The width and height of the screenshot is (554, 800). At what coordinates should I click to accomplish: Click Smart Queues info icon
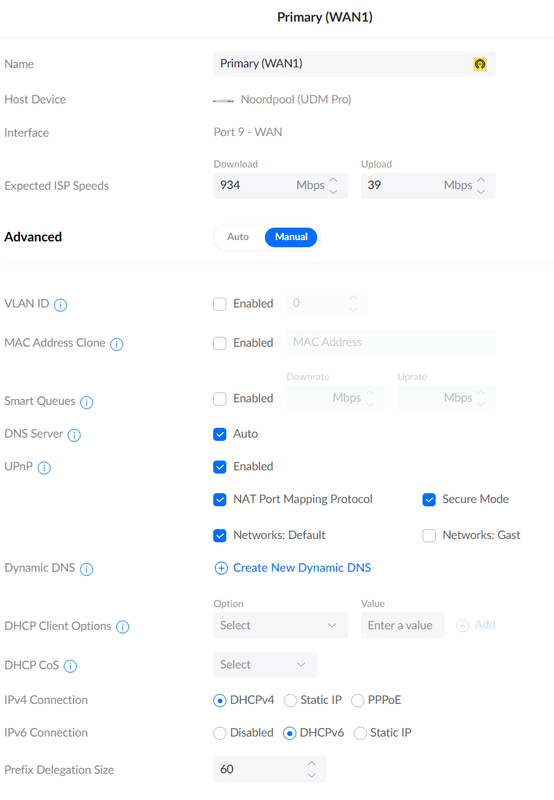coord(87,403)
